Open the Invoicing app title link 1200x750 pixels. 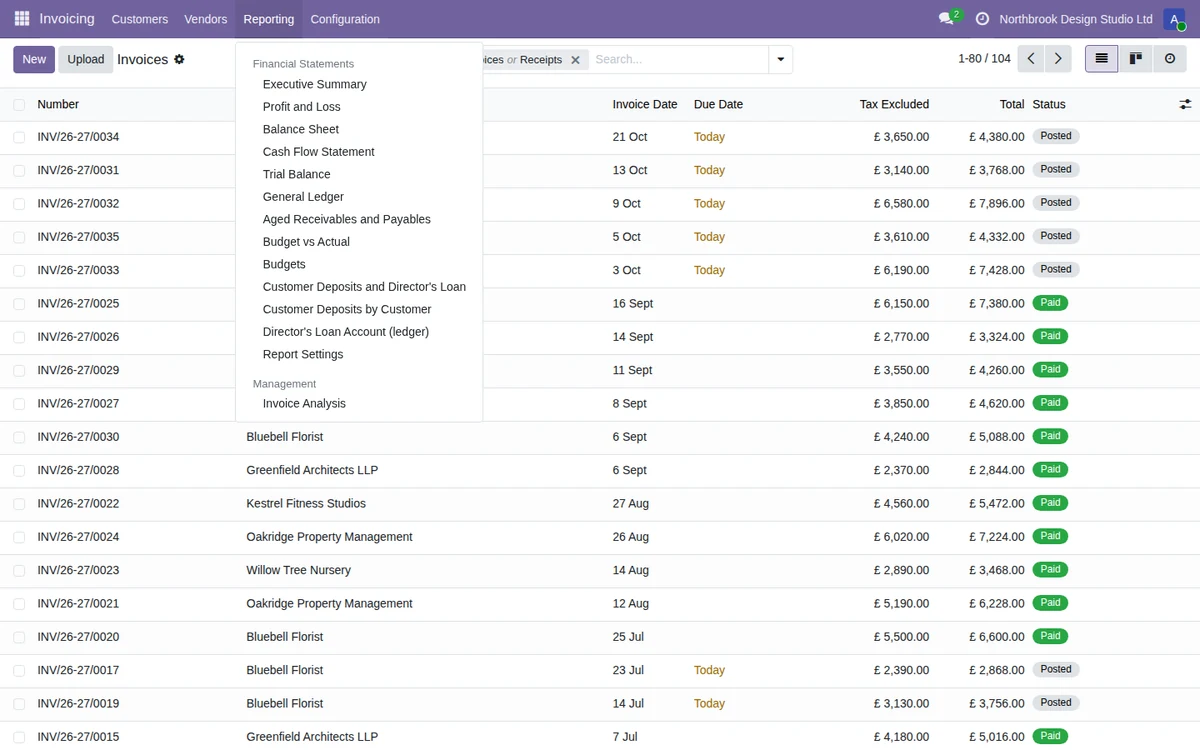click(x=67, y=19)
